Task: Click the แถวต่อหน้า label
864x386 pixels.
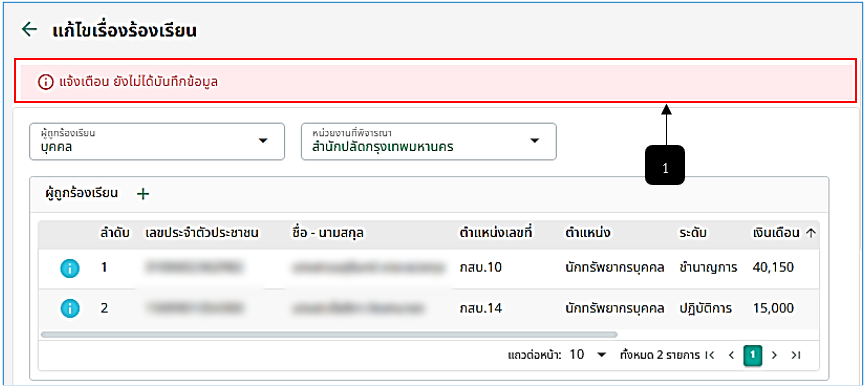Action: pos(534,355)
